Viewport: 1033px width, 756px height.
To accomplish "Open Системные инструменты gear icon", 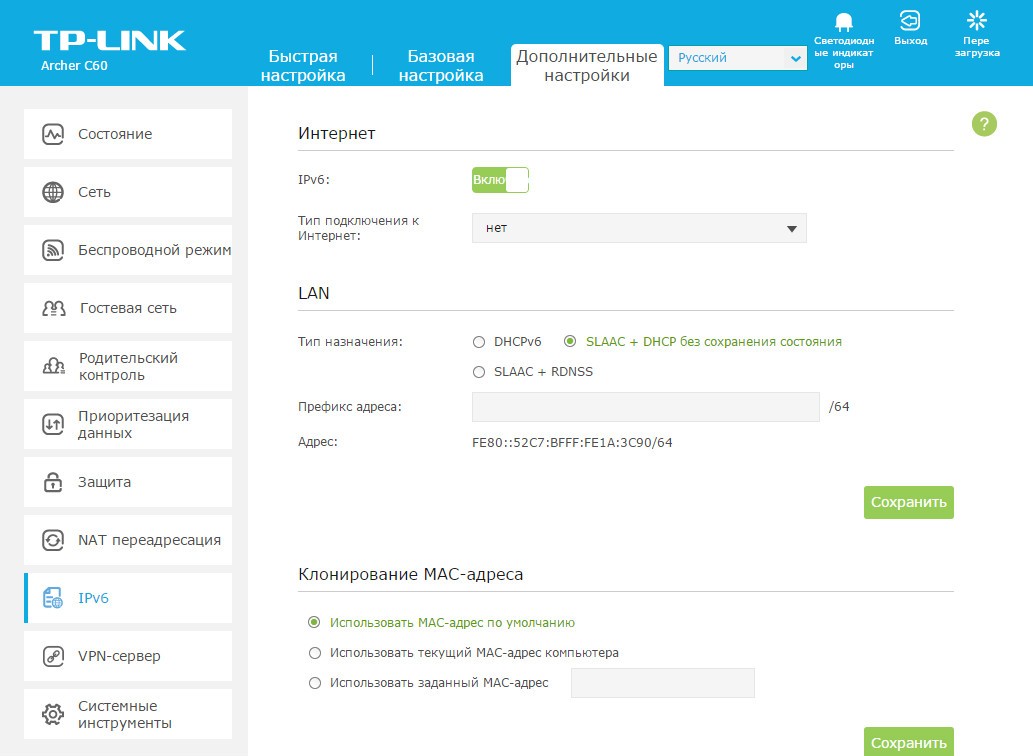I will point(53,714).
